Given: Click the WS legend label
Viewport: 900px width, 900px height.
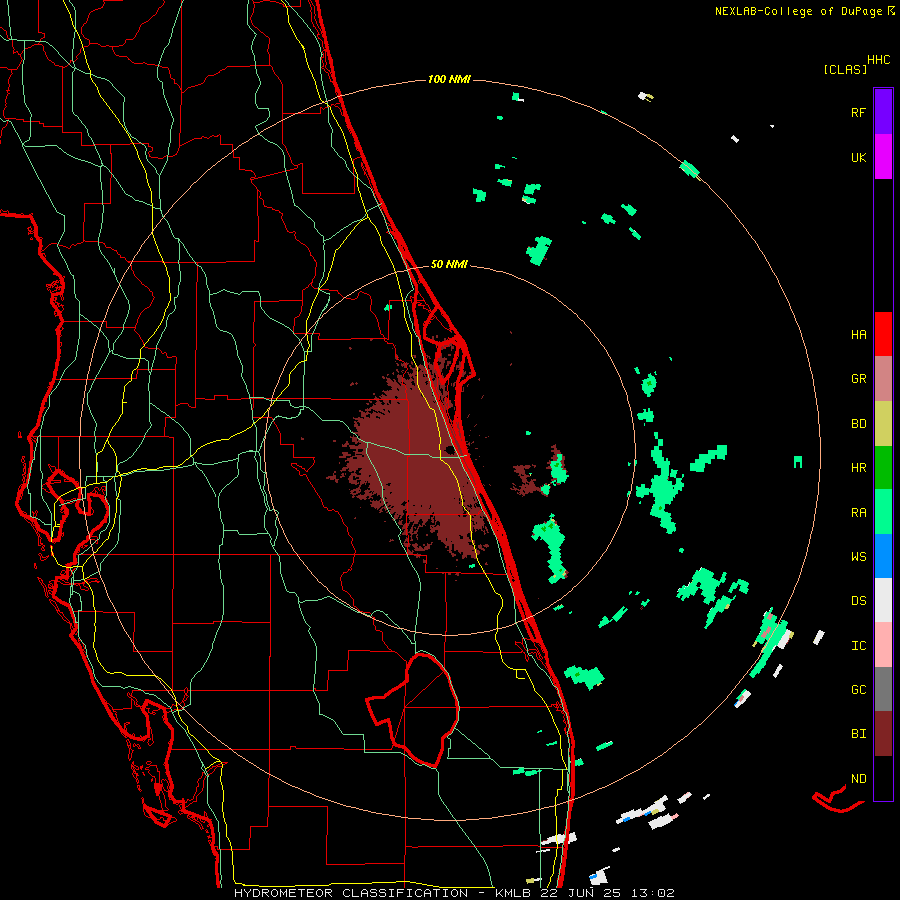Looking at the screenshot, I should [858, 556].
